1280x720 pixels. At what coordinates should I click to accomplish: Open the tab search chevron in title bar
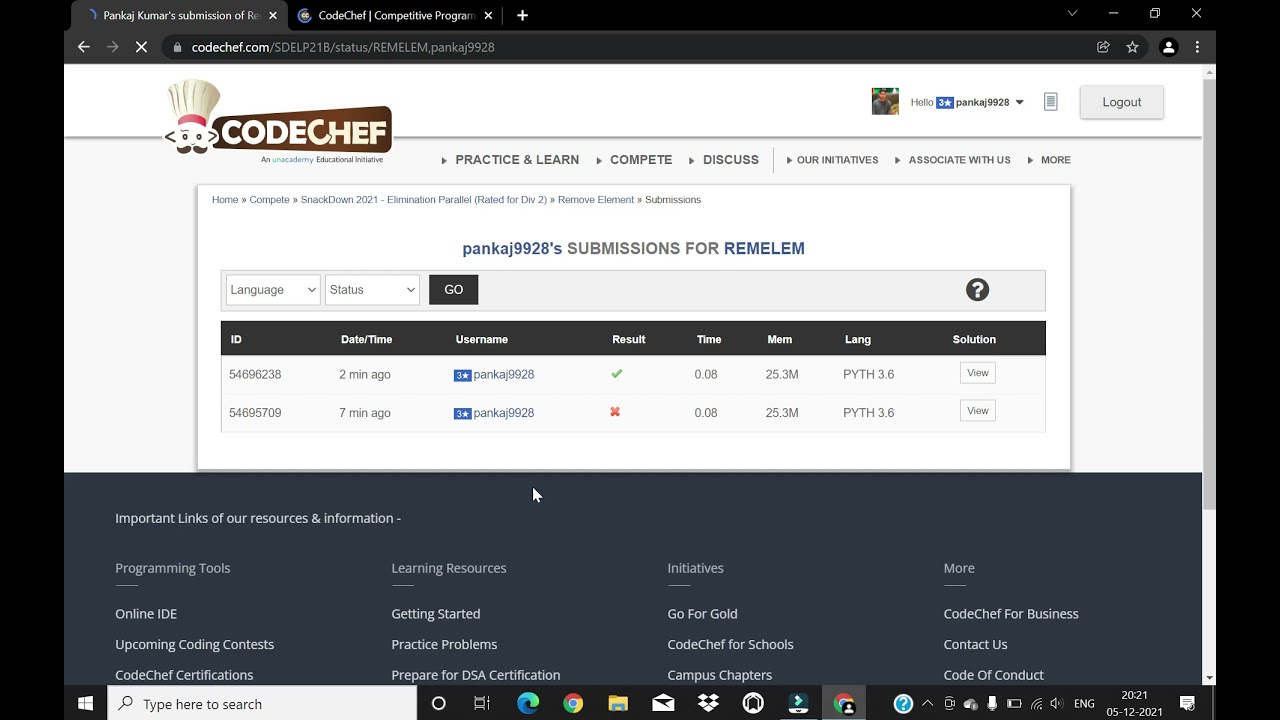pyautogui.click(x=1072, y=14)
